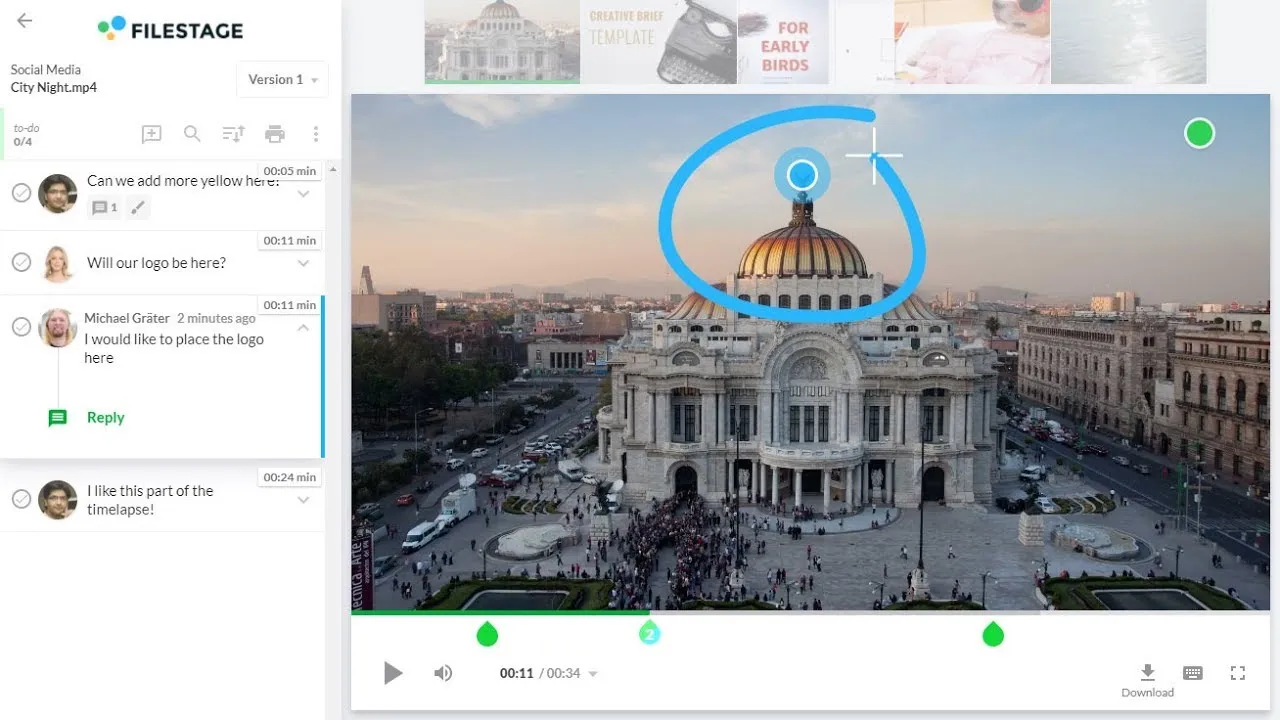Select the 'For Early Birds' file thumbnail

(784, 42)
